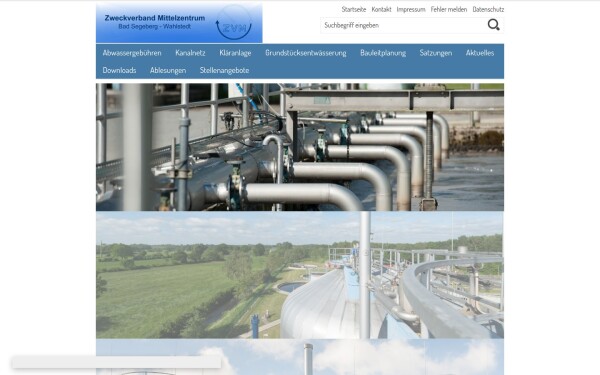
Task: Open Abwassergebühren menu item
Action: [x=132, y=53]
